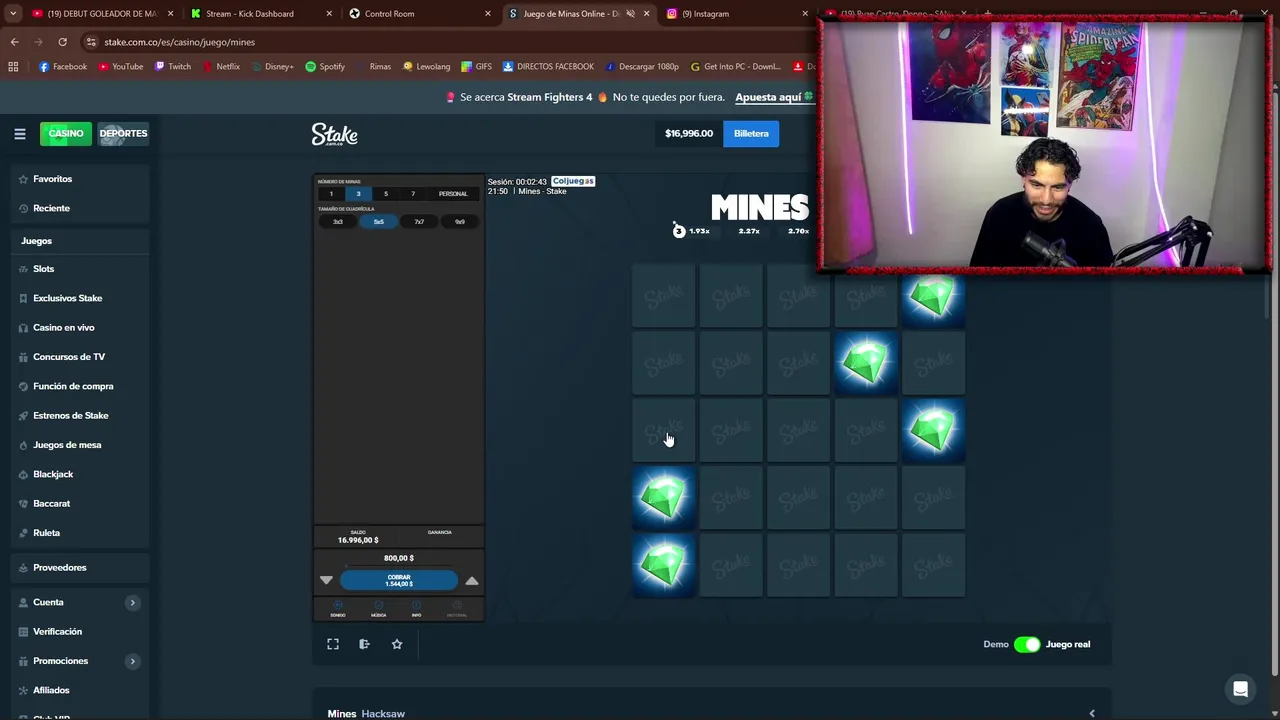The width and height of the screenshot is (1280, 720).
Task: Switch to the Instagram browser tab
Action: pyautogui.click(x=735, y=14)
